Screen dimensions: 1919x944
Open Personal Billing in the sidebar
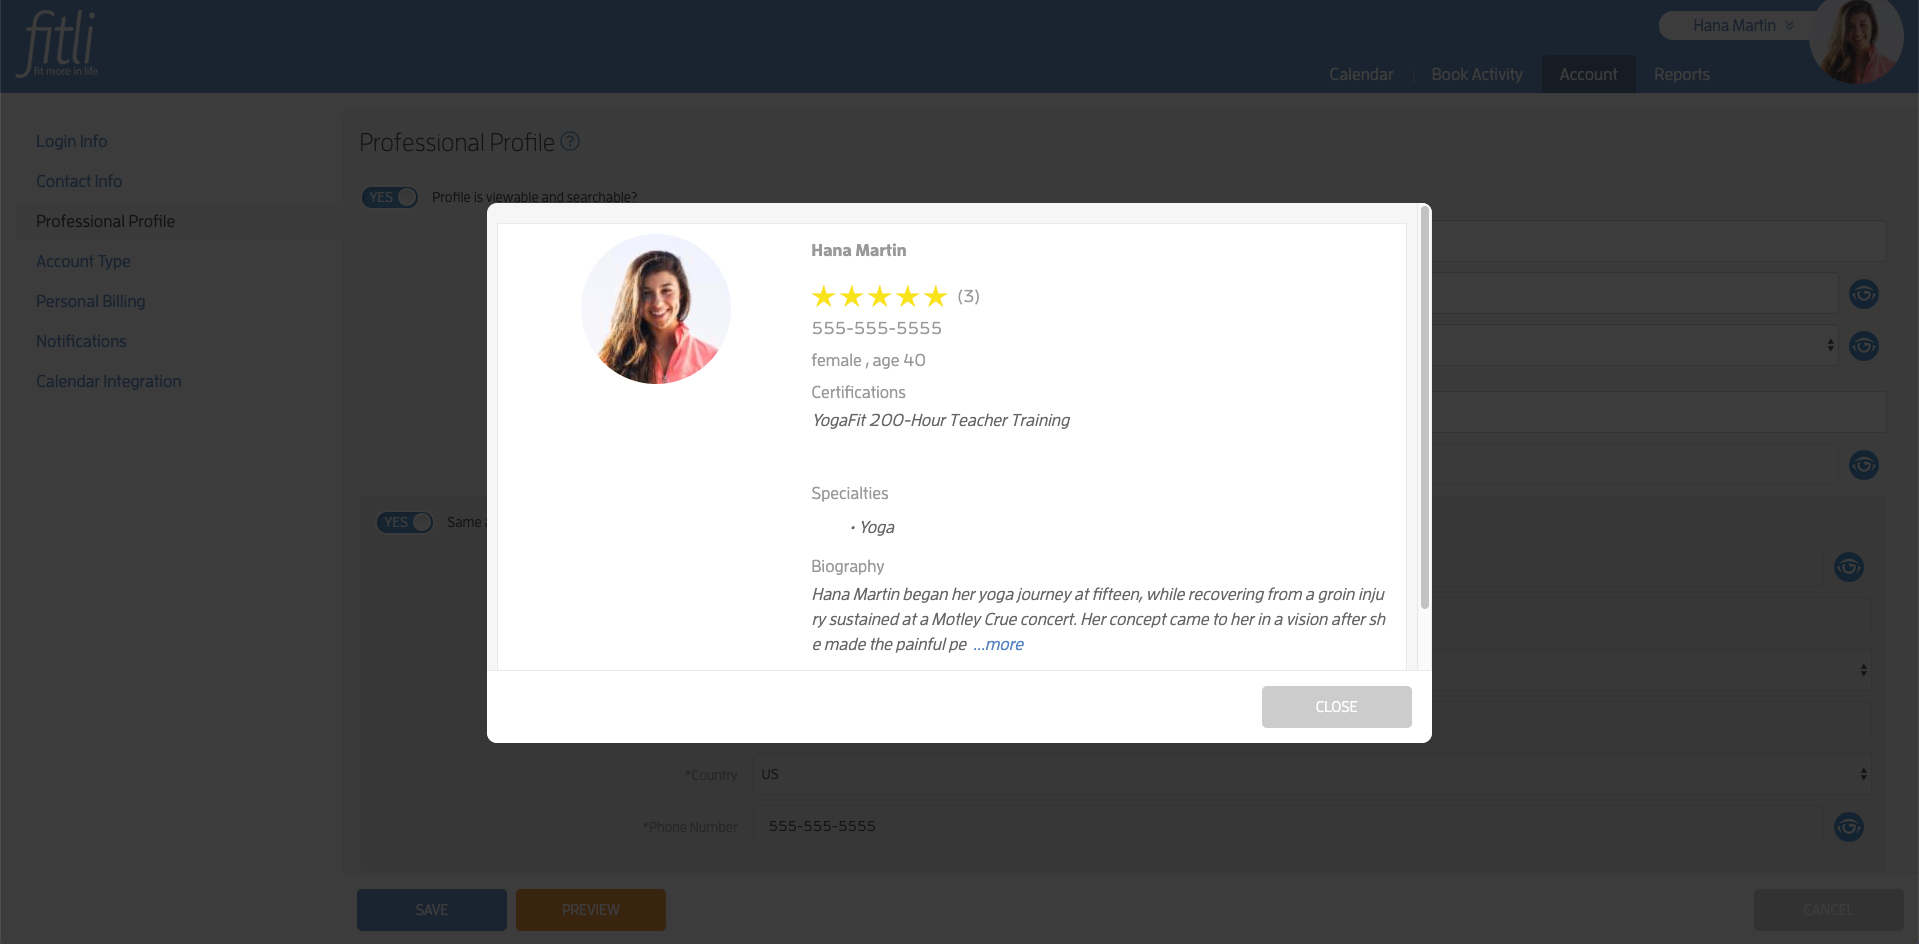point(91,301)
